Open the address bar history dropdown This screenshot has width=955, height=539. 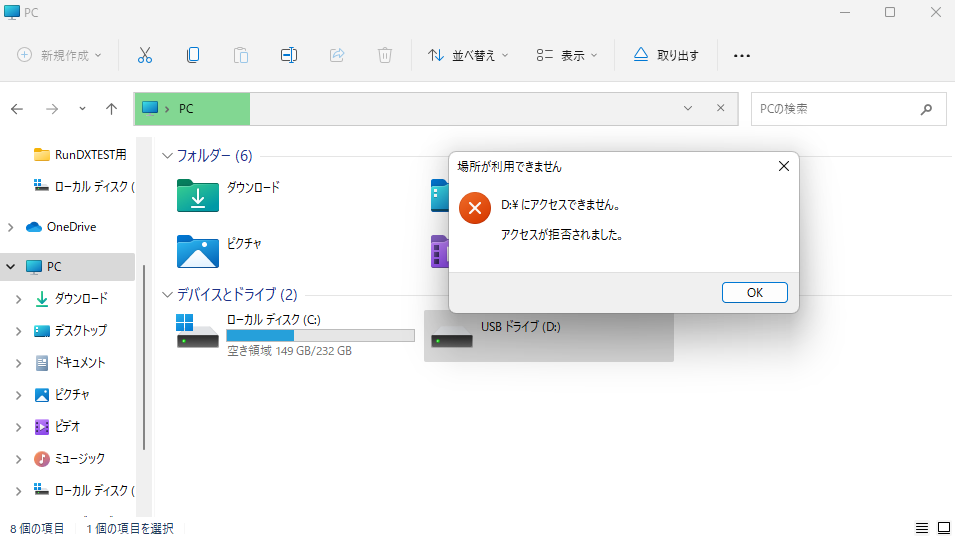click(x=688, y=108)
